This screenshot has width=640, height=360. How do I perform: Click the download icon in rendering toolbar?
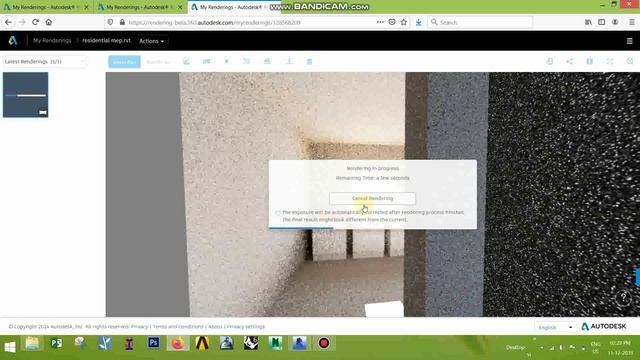[x=289, y=61]
